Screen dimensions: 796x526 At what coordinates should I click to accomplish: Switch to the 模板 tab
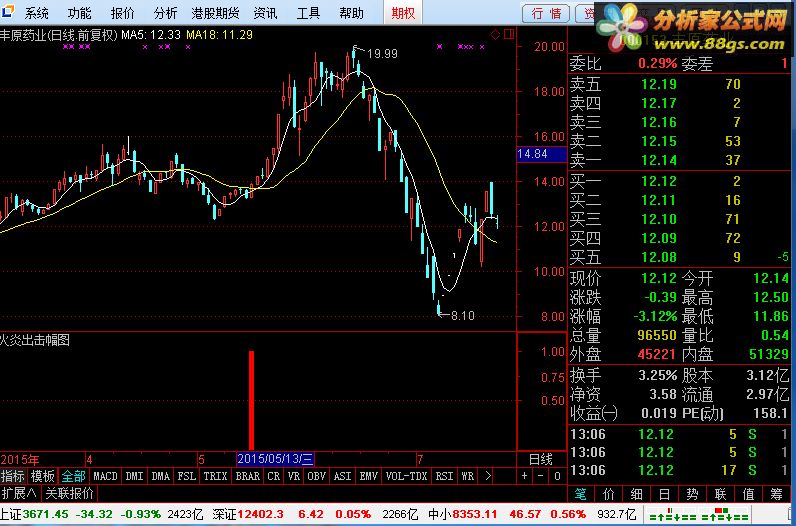(x=43, y=476)
